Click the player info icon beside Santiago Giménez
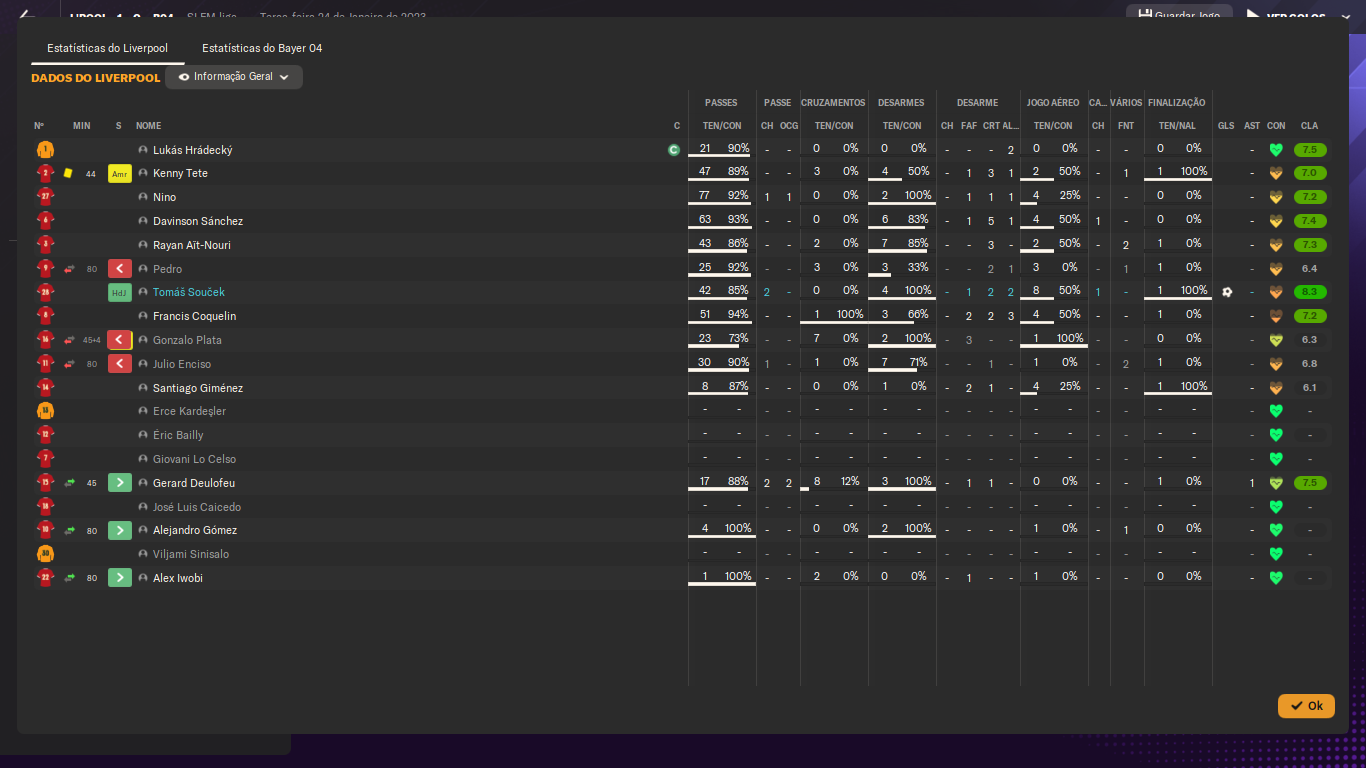The image size is (1366, 768). pyautogui.click(x=143, y=388)
